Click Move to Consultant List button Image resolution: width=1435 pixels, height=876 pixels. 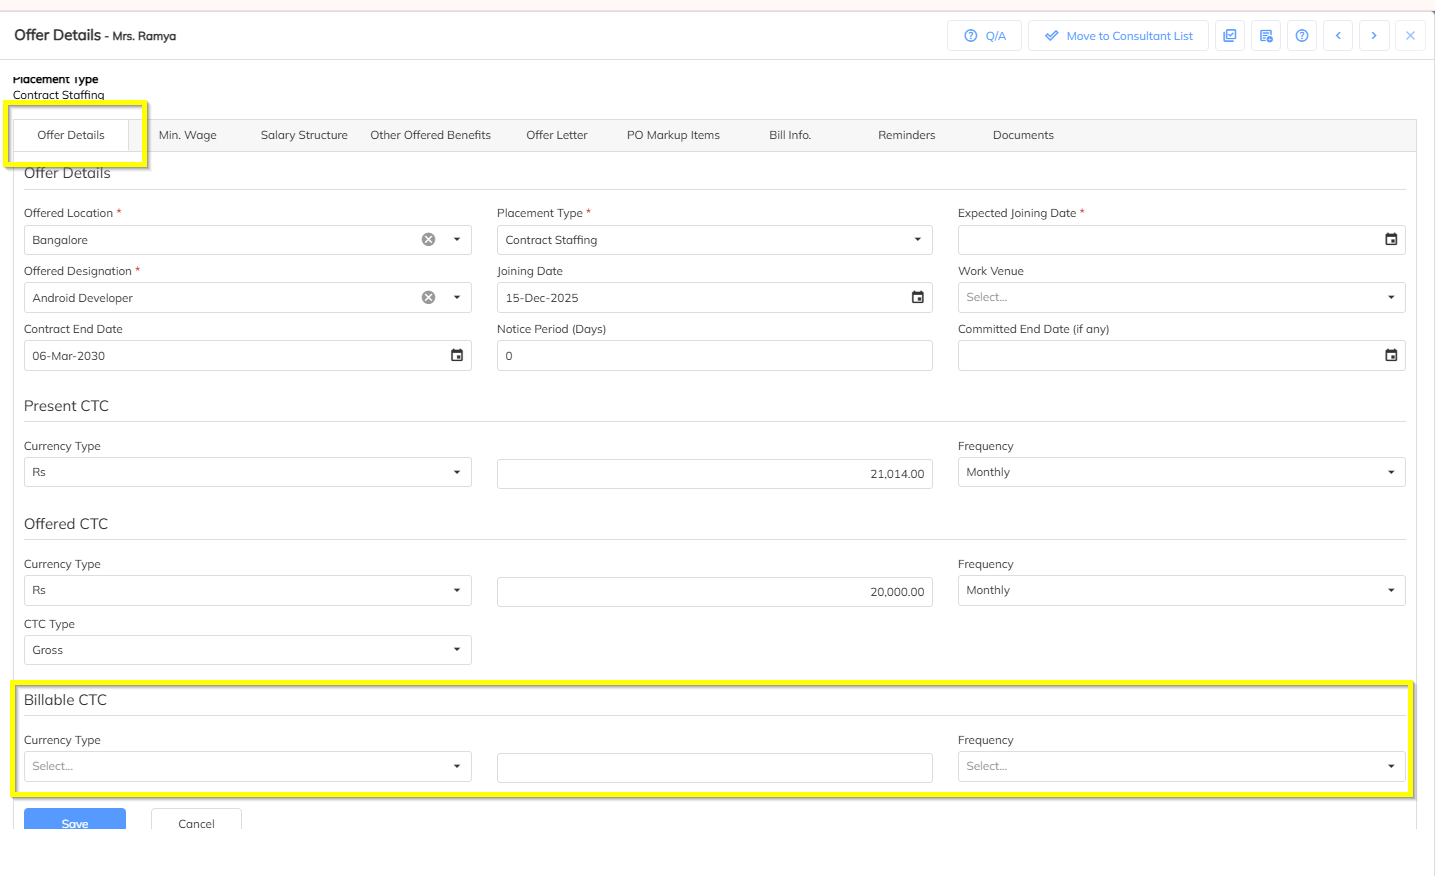pos(1118,36)
